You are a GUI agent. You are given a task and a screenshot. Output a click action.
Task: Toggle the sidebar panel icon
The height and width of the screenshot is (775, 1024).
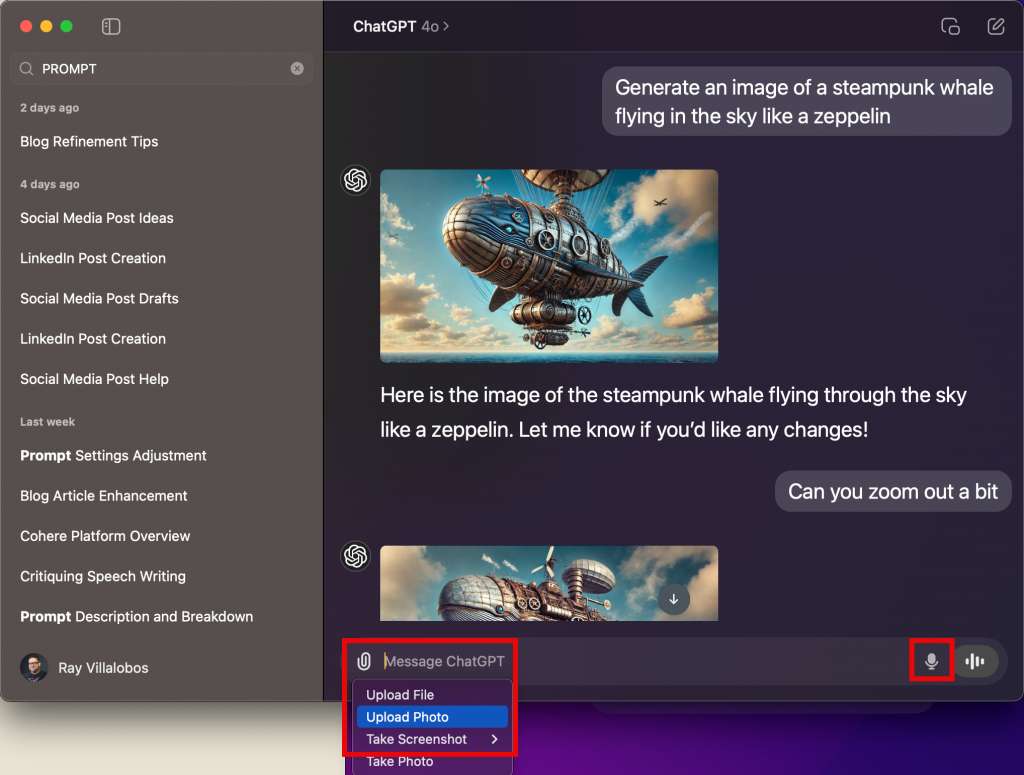coord(111,27)
